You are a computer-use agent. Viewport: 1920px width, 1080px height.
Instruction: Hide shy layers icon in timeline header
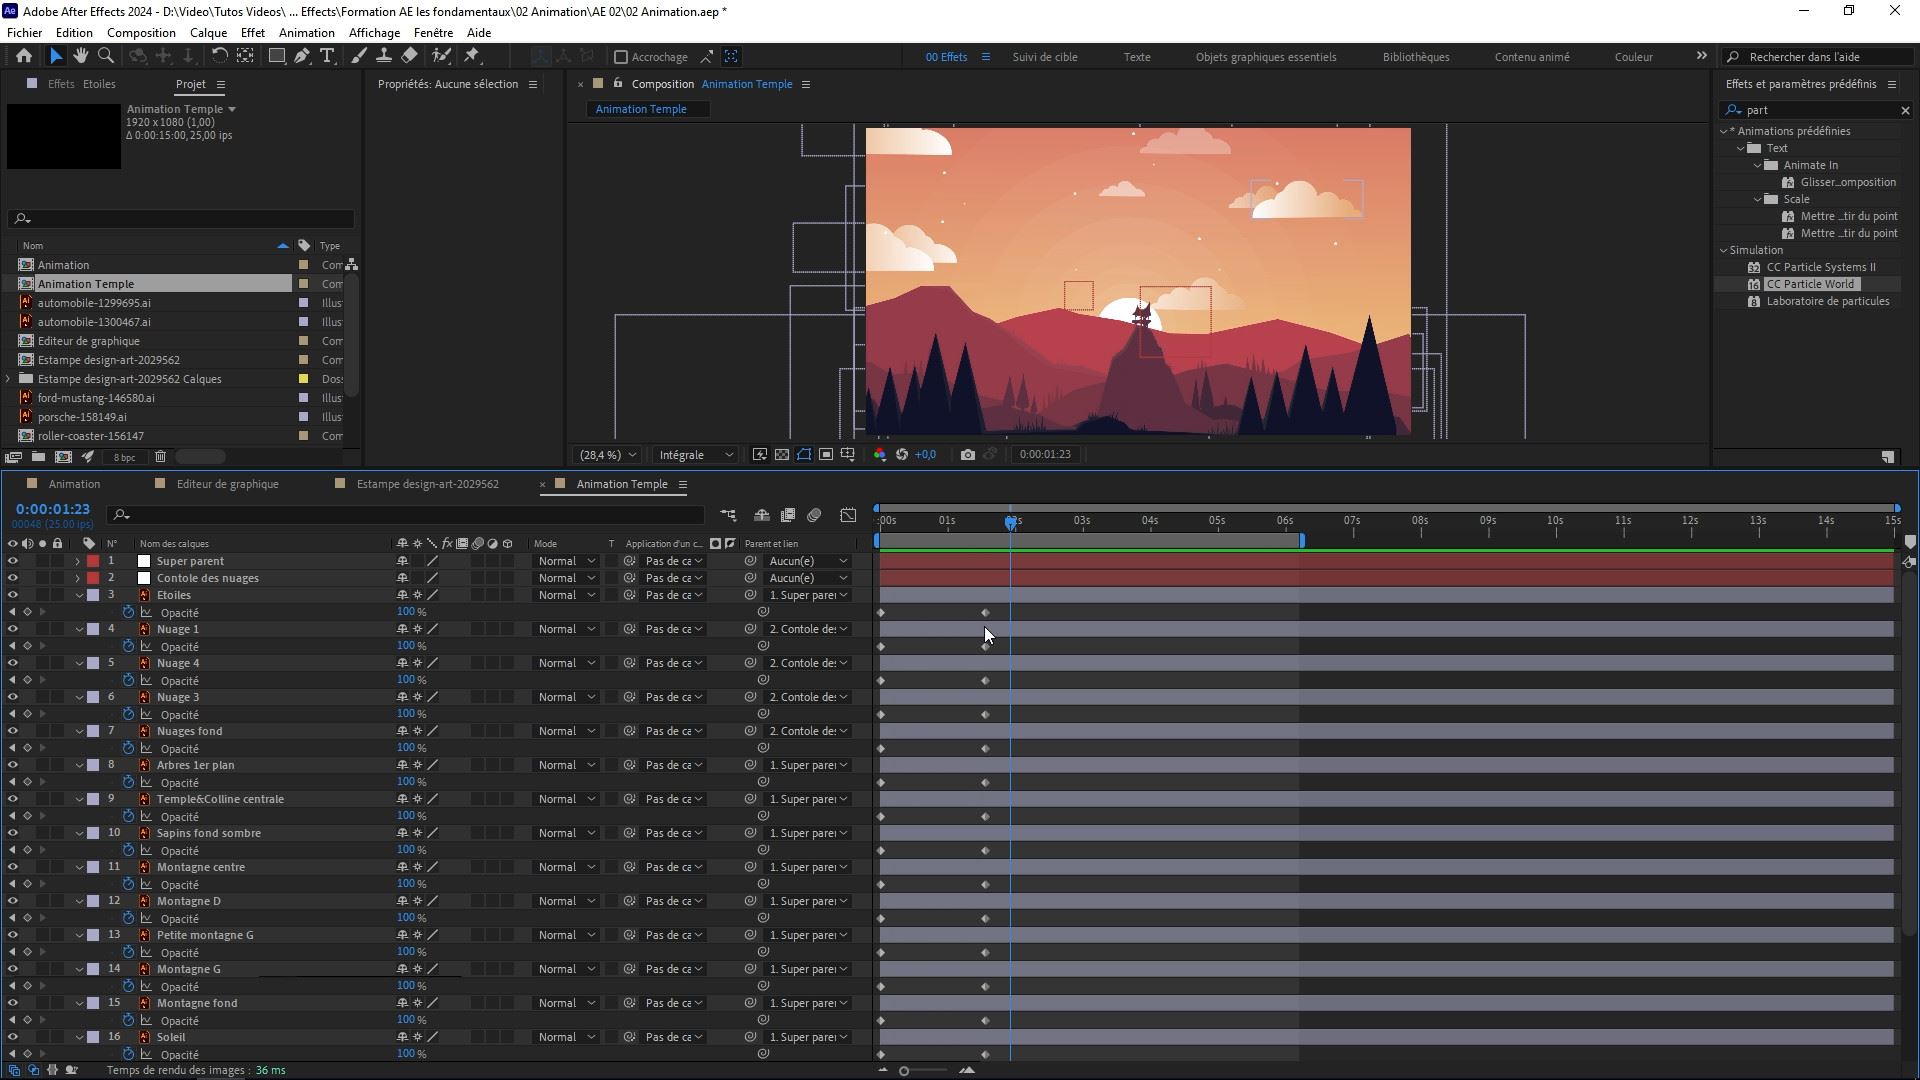[x=762, y=515]
